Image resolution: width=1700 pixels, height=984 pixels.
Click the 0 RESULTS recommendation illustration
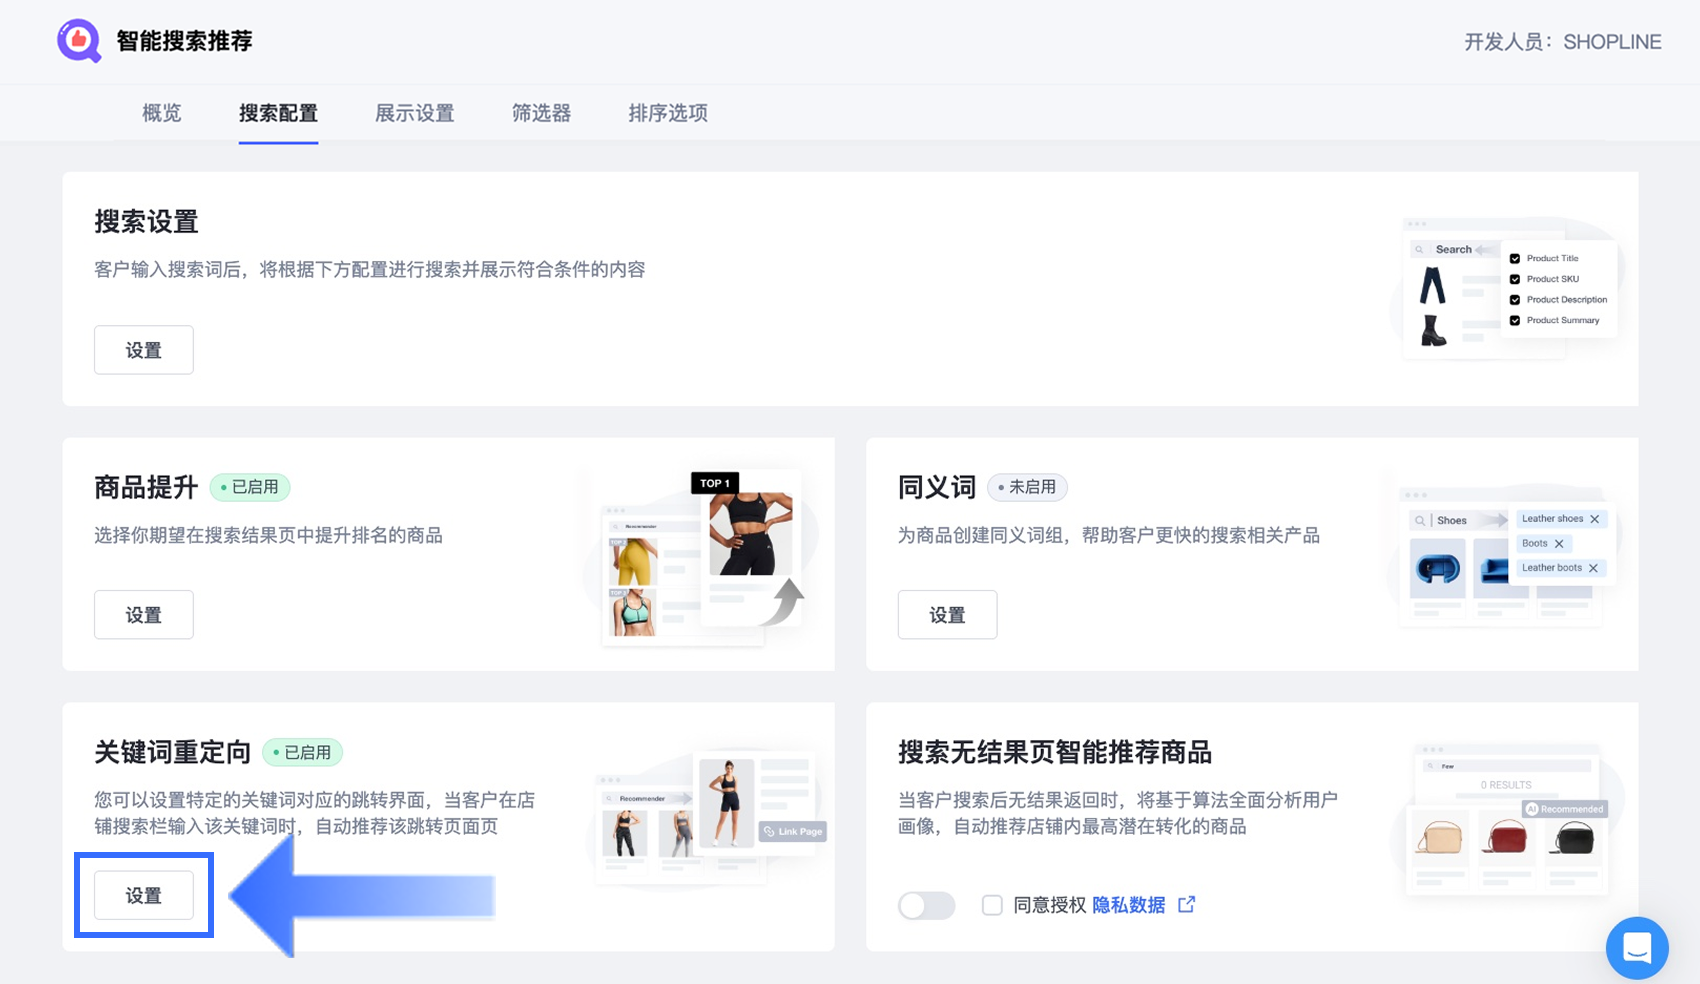tap(1506, 818)
